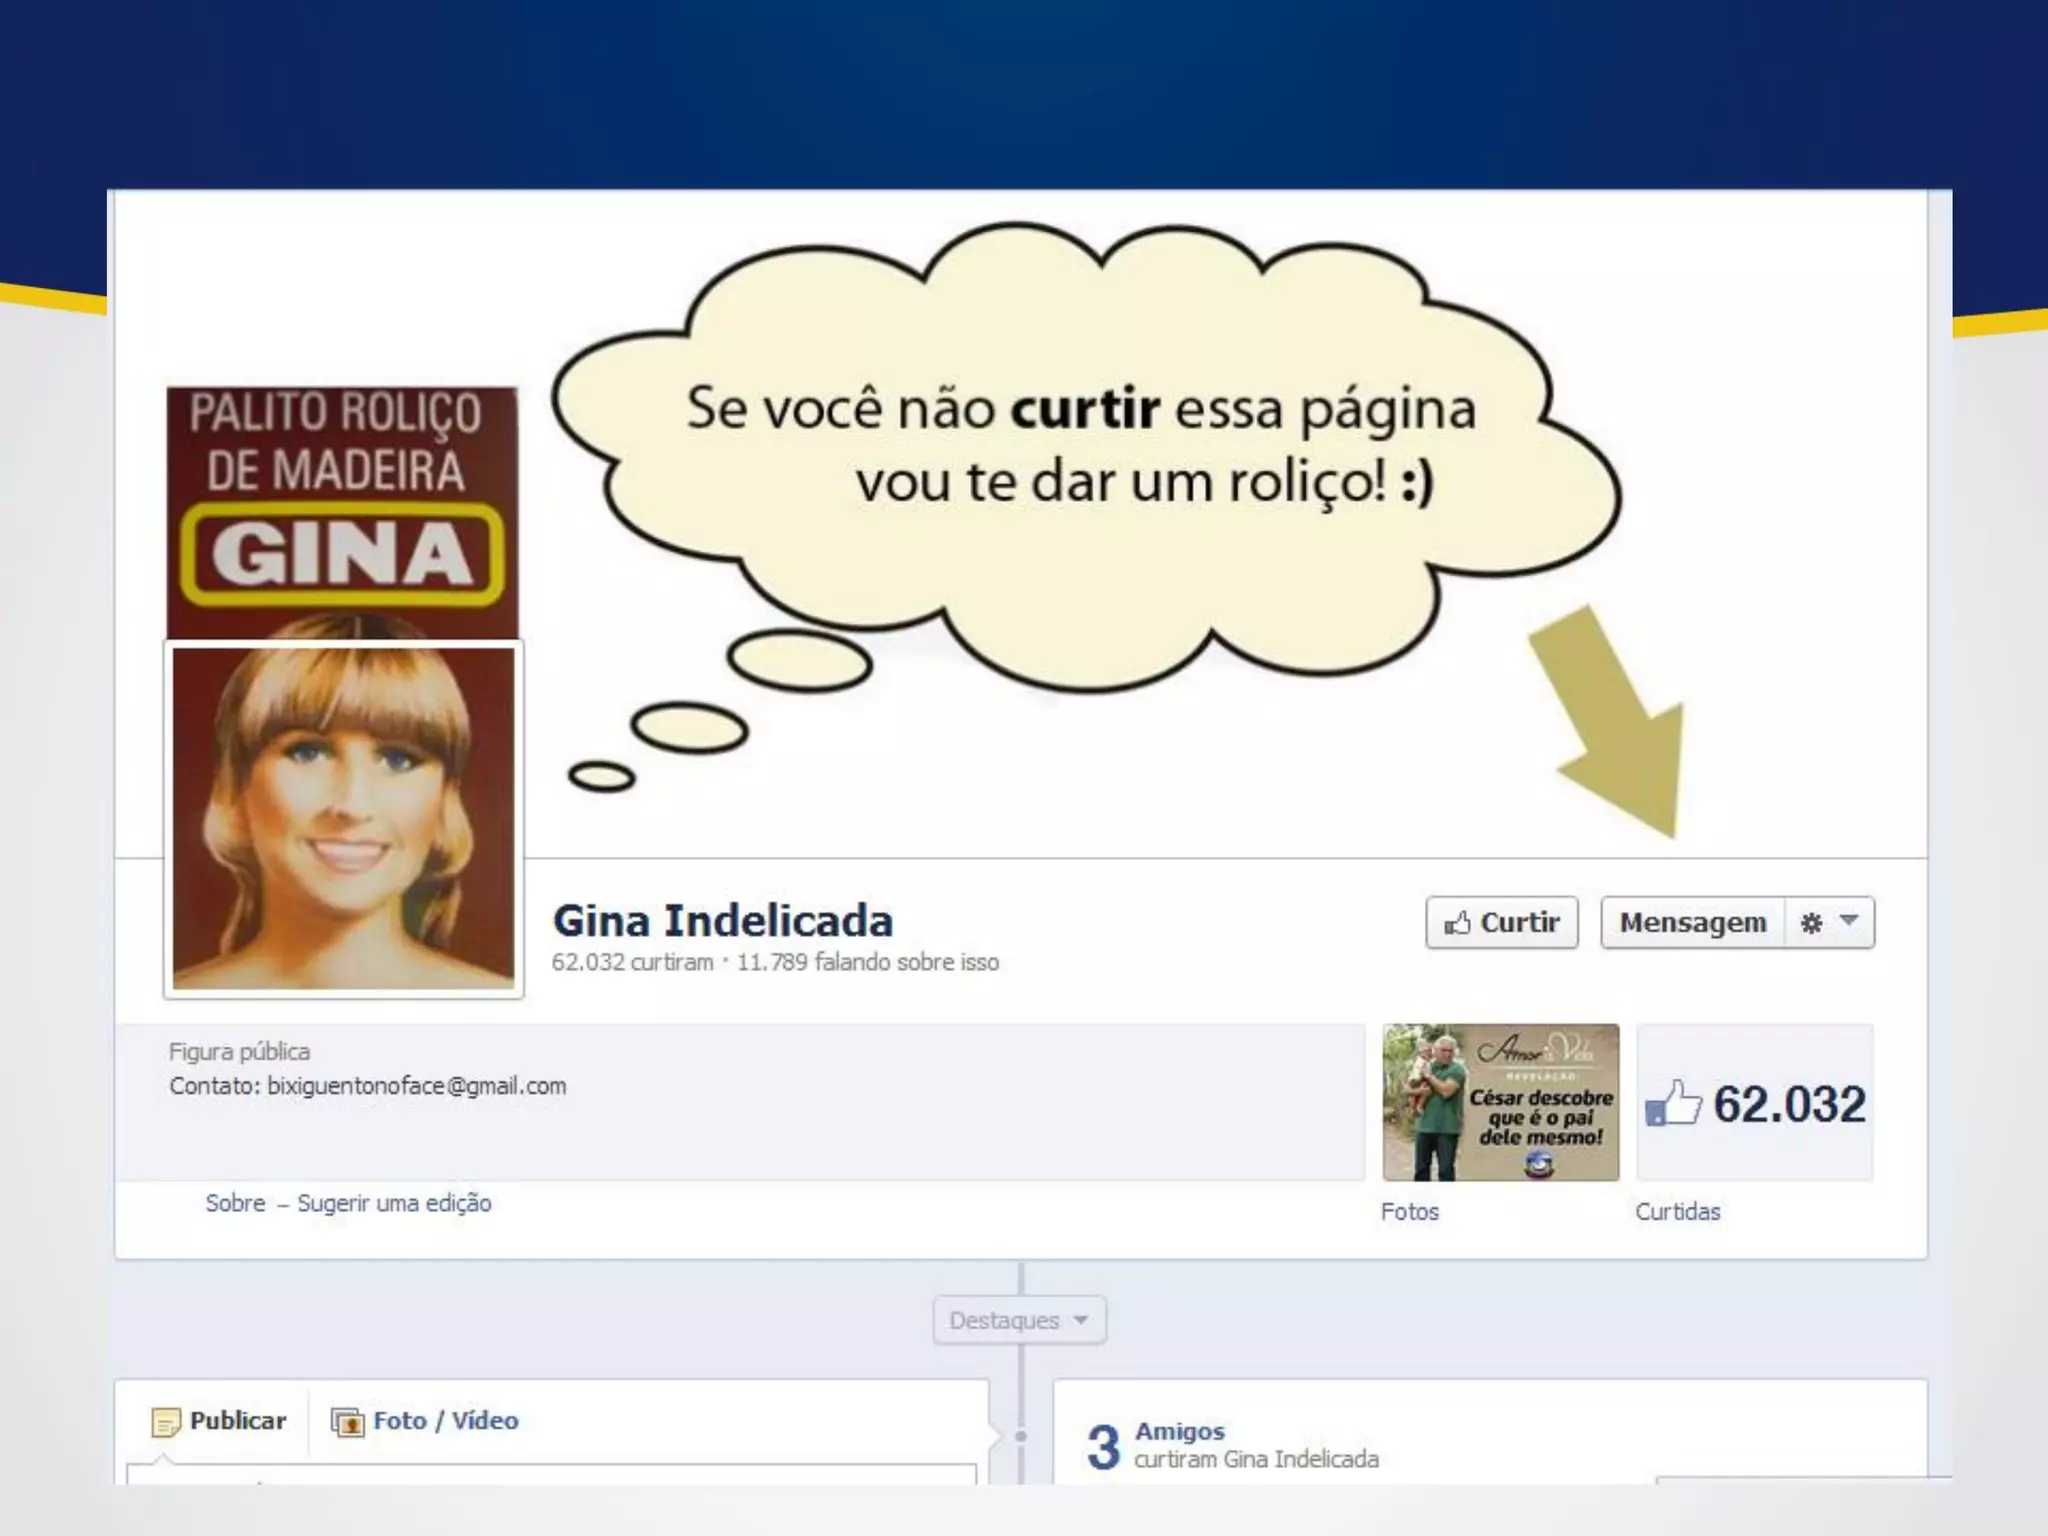Expand the arrow next to the gear

coord(1849,920)
